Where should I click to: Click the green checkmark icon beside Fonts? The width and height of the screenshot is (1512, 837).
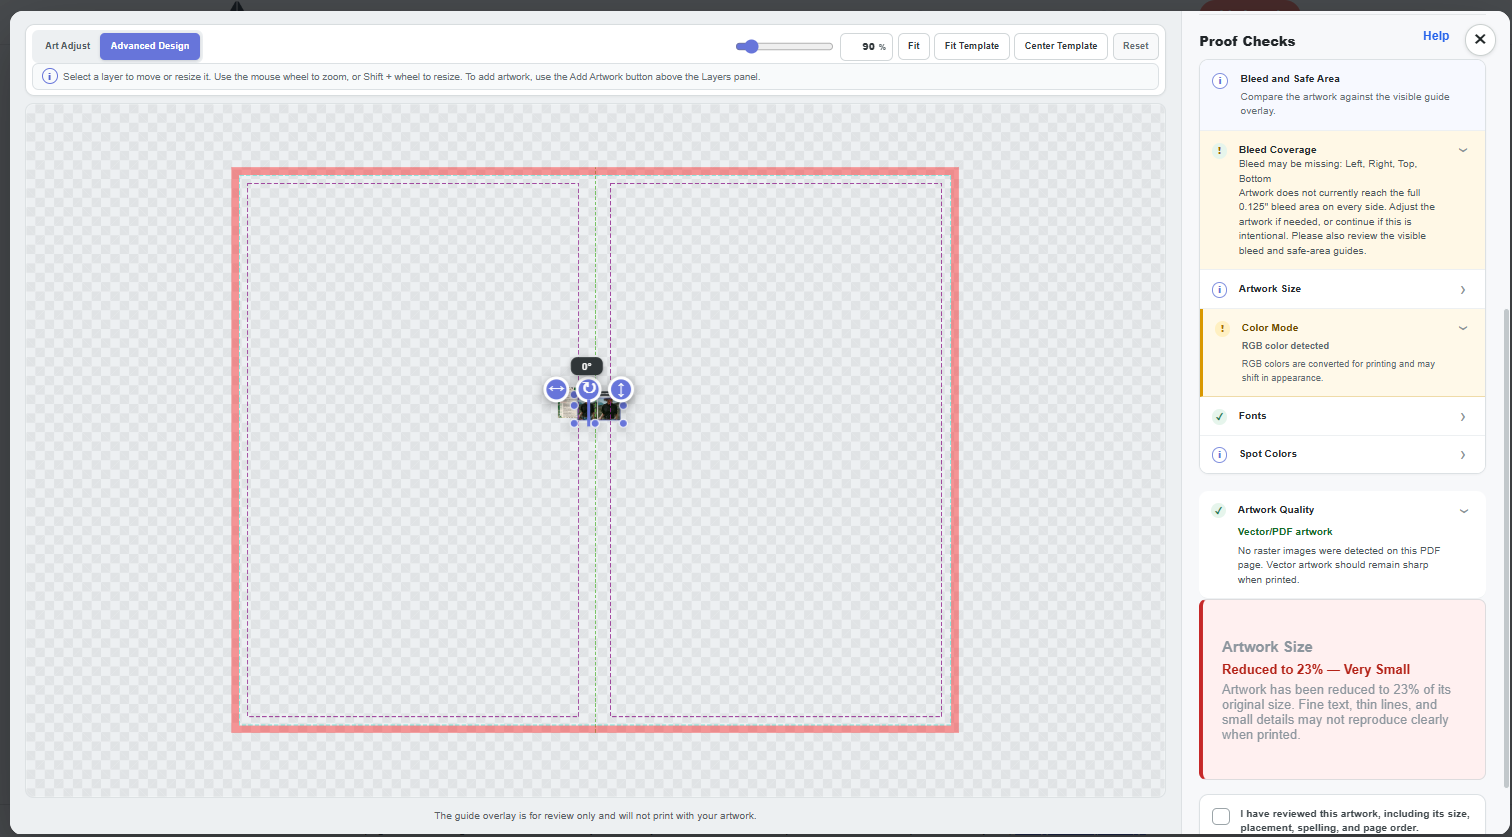coord(1219,416)
